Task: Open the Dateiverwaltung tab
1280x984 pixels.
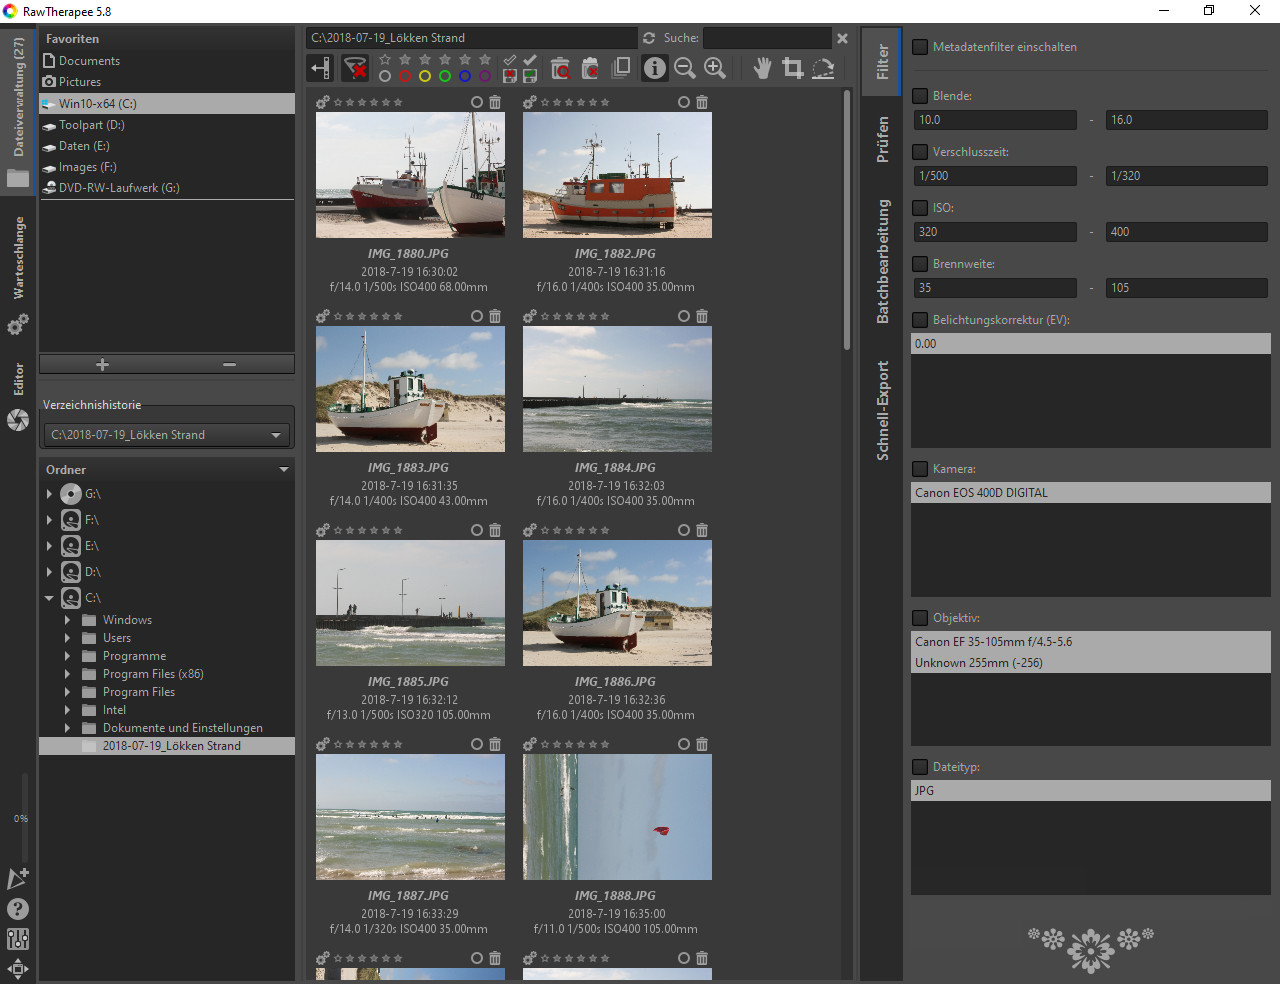Action: [x=18, y=112]
